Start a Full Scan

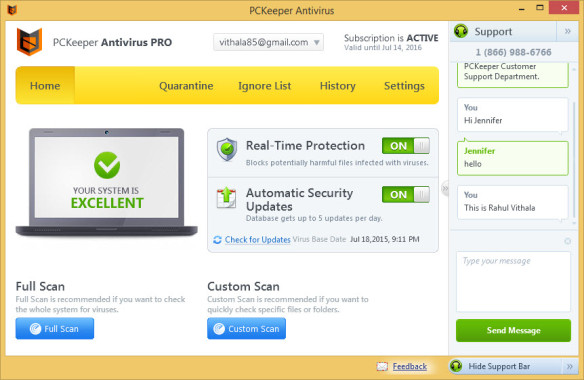pos(55,329)
